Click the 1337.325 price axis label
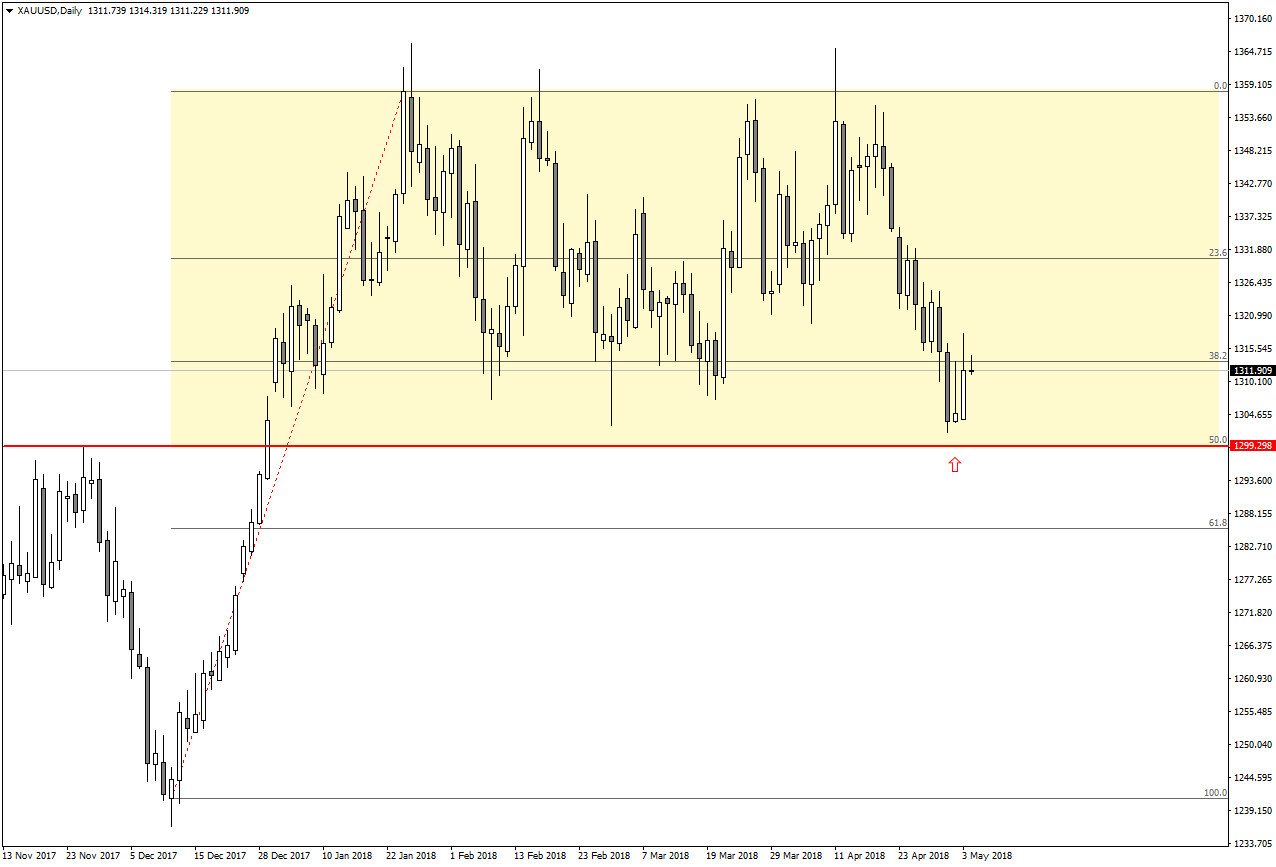Screen dimensions: 1276x867 [1253, 217]
